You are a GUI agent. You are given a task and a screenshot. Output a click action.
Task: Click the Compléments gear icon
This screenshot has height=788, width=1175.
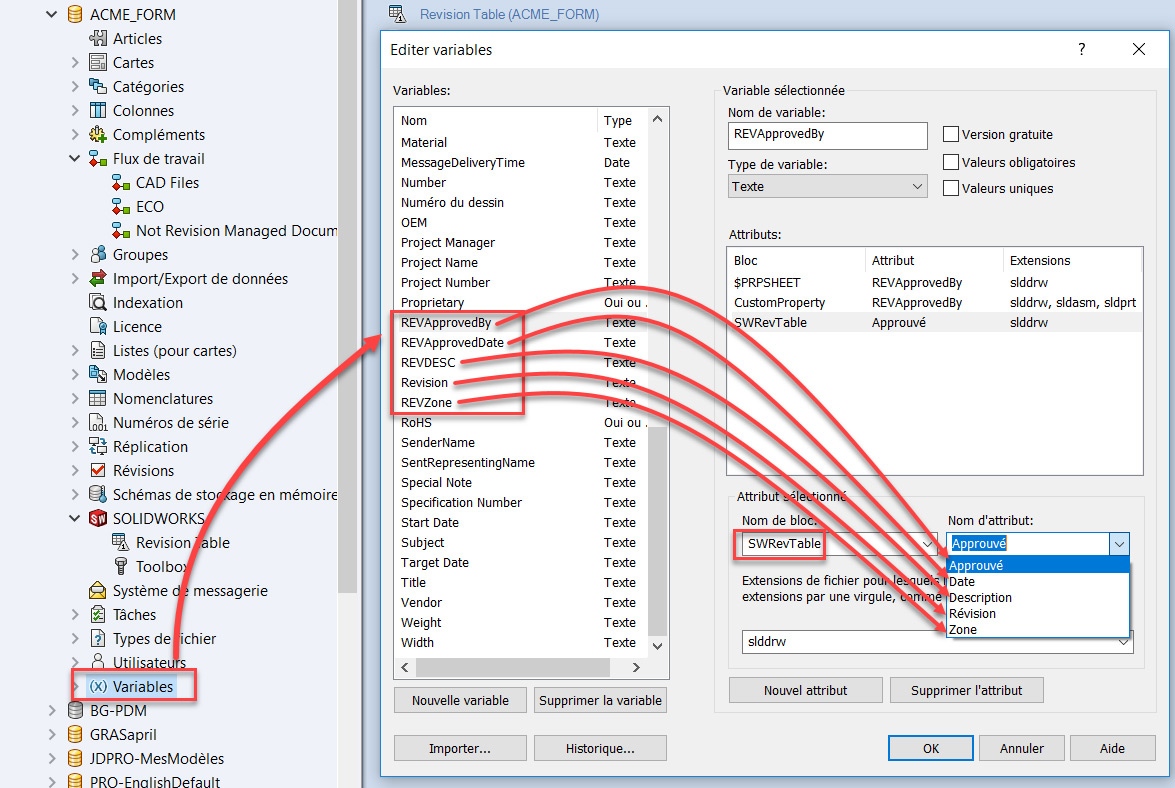tap(98, 134)
